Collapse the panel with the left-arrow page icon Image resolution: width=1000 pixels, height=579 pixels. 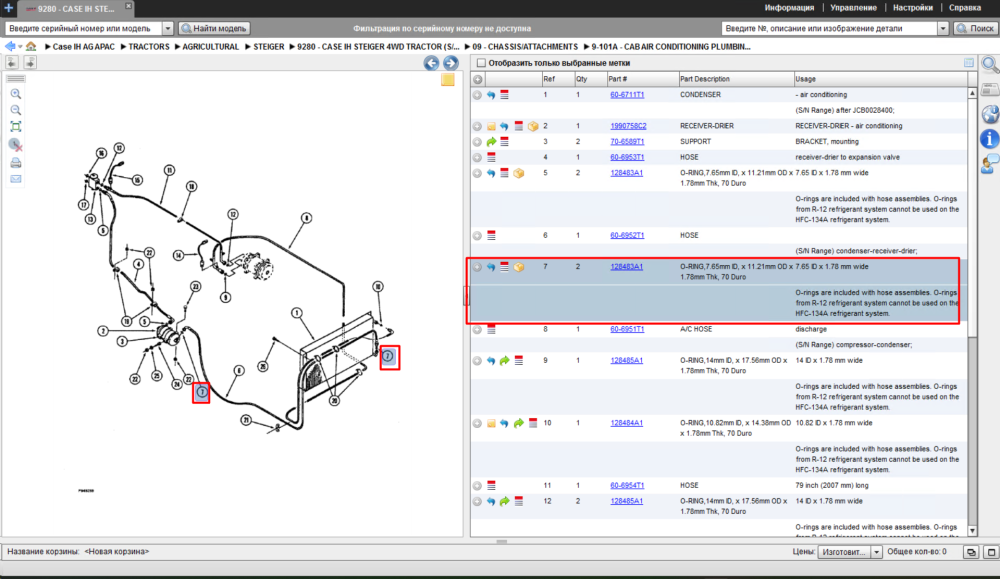pyautogui.click(x=11, y=62)
